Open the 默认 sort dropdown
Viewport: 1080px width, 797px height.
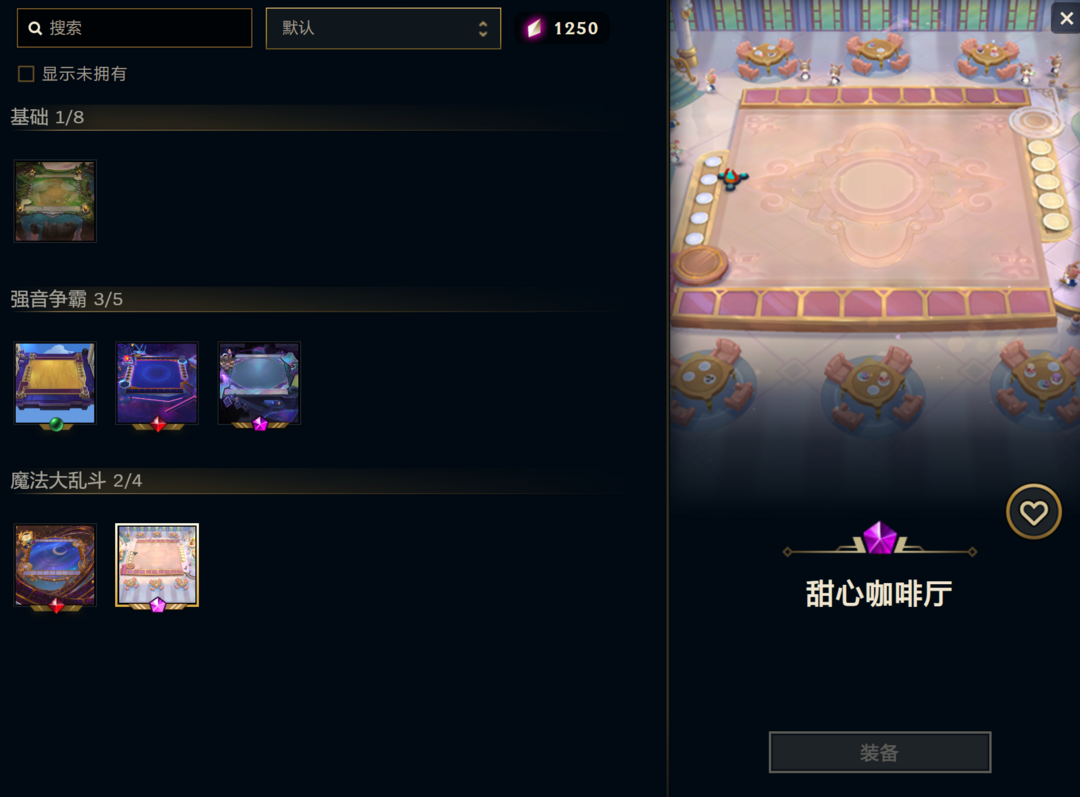click(x=383, y=28)
